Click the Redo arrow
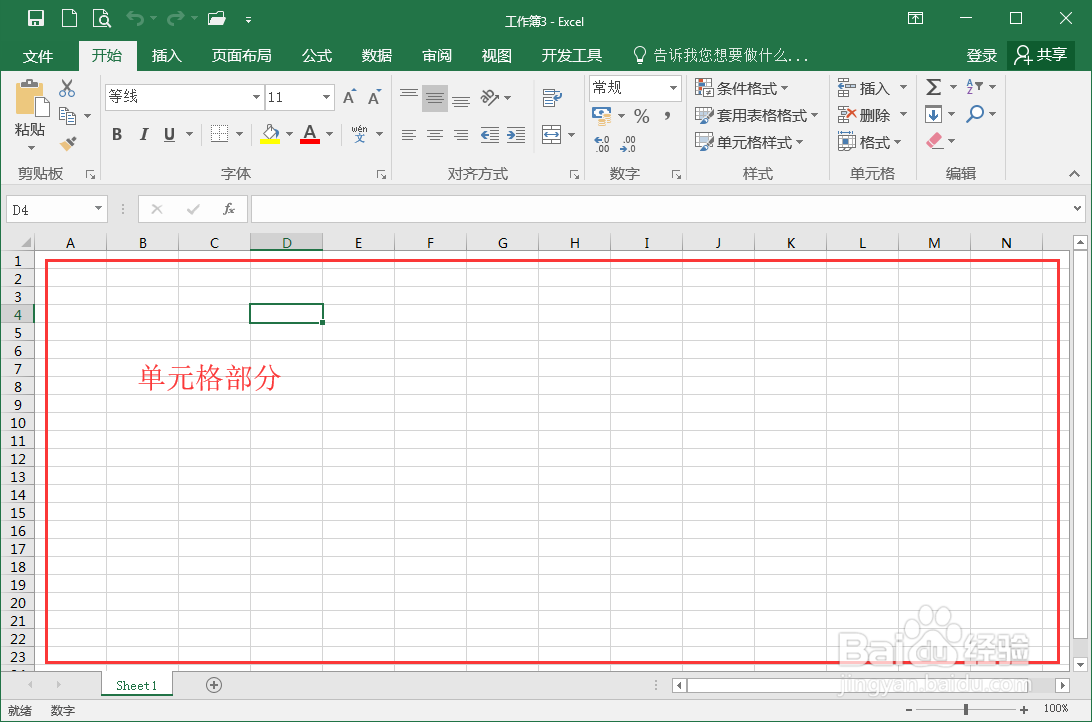This screenshot has height=722, width=1092. [x=176, y=19]
